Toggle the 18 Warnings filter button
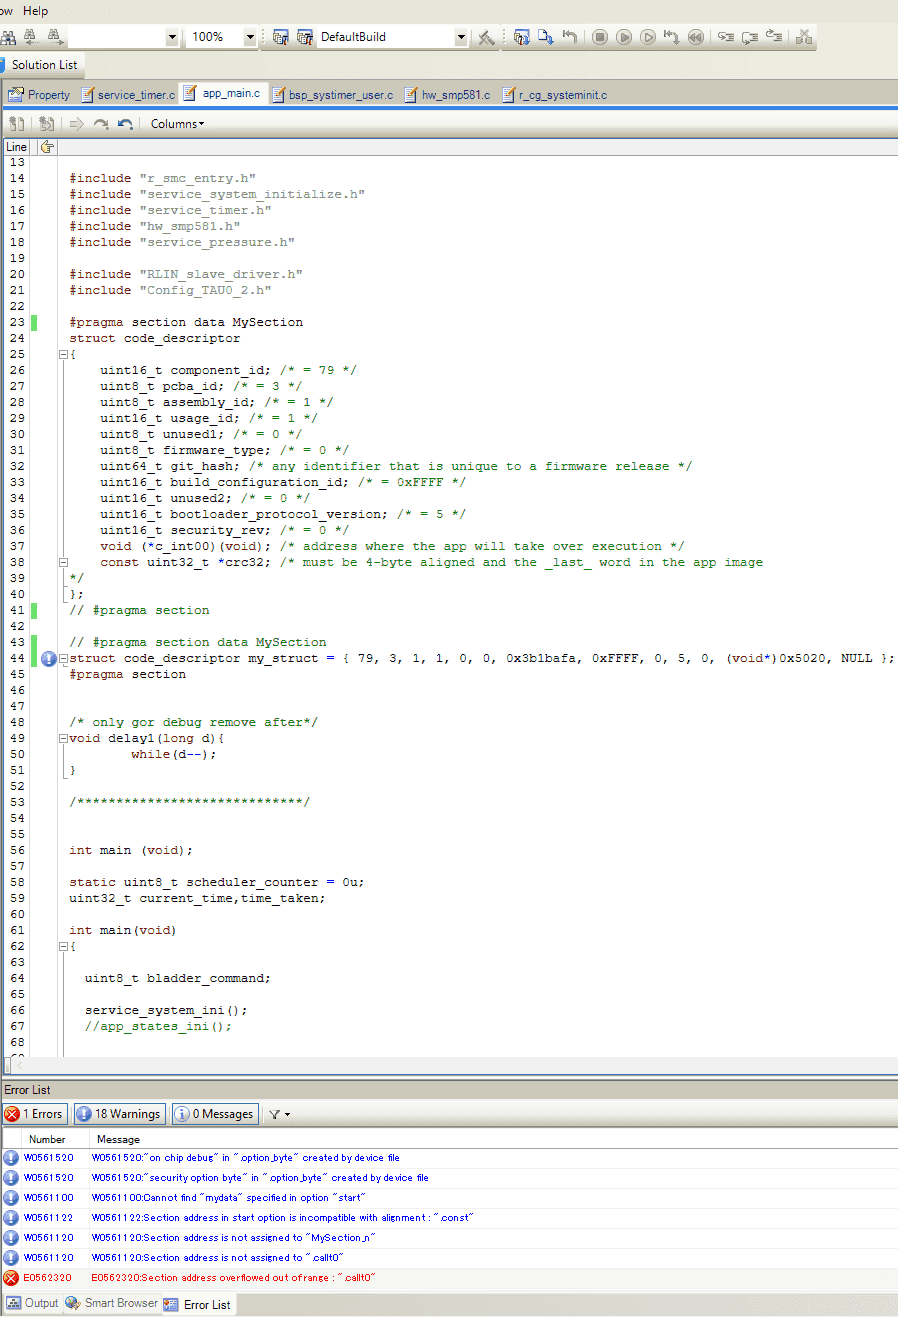The height and width of the screenshot is (1317, 898). point(118,1114)
